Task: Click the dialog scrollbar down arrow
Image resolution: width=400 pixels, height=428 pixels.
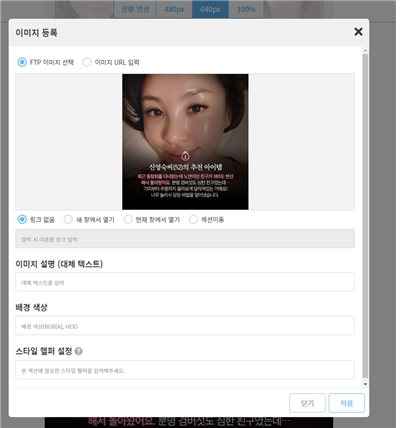Action: pyautogui.click(x=365, y=384)
